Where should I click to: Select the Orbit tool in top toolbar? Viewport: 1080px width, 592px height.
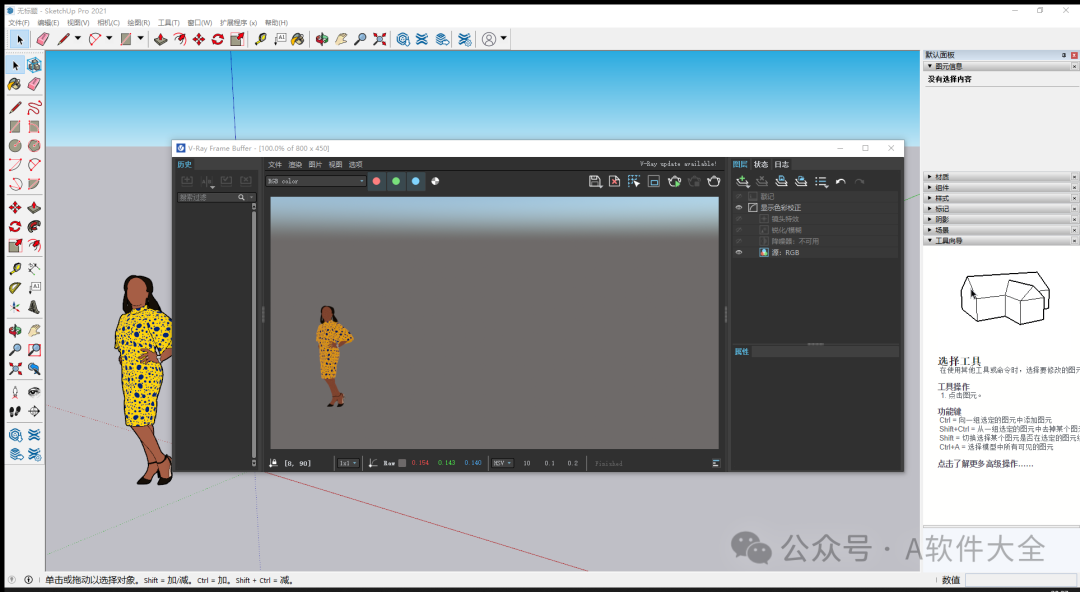(322, 39)
